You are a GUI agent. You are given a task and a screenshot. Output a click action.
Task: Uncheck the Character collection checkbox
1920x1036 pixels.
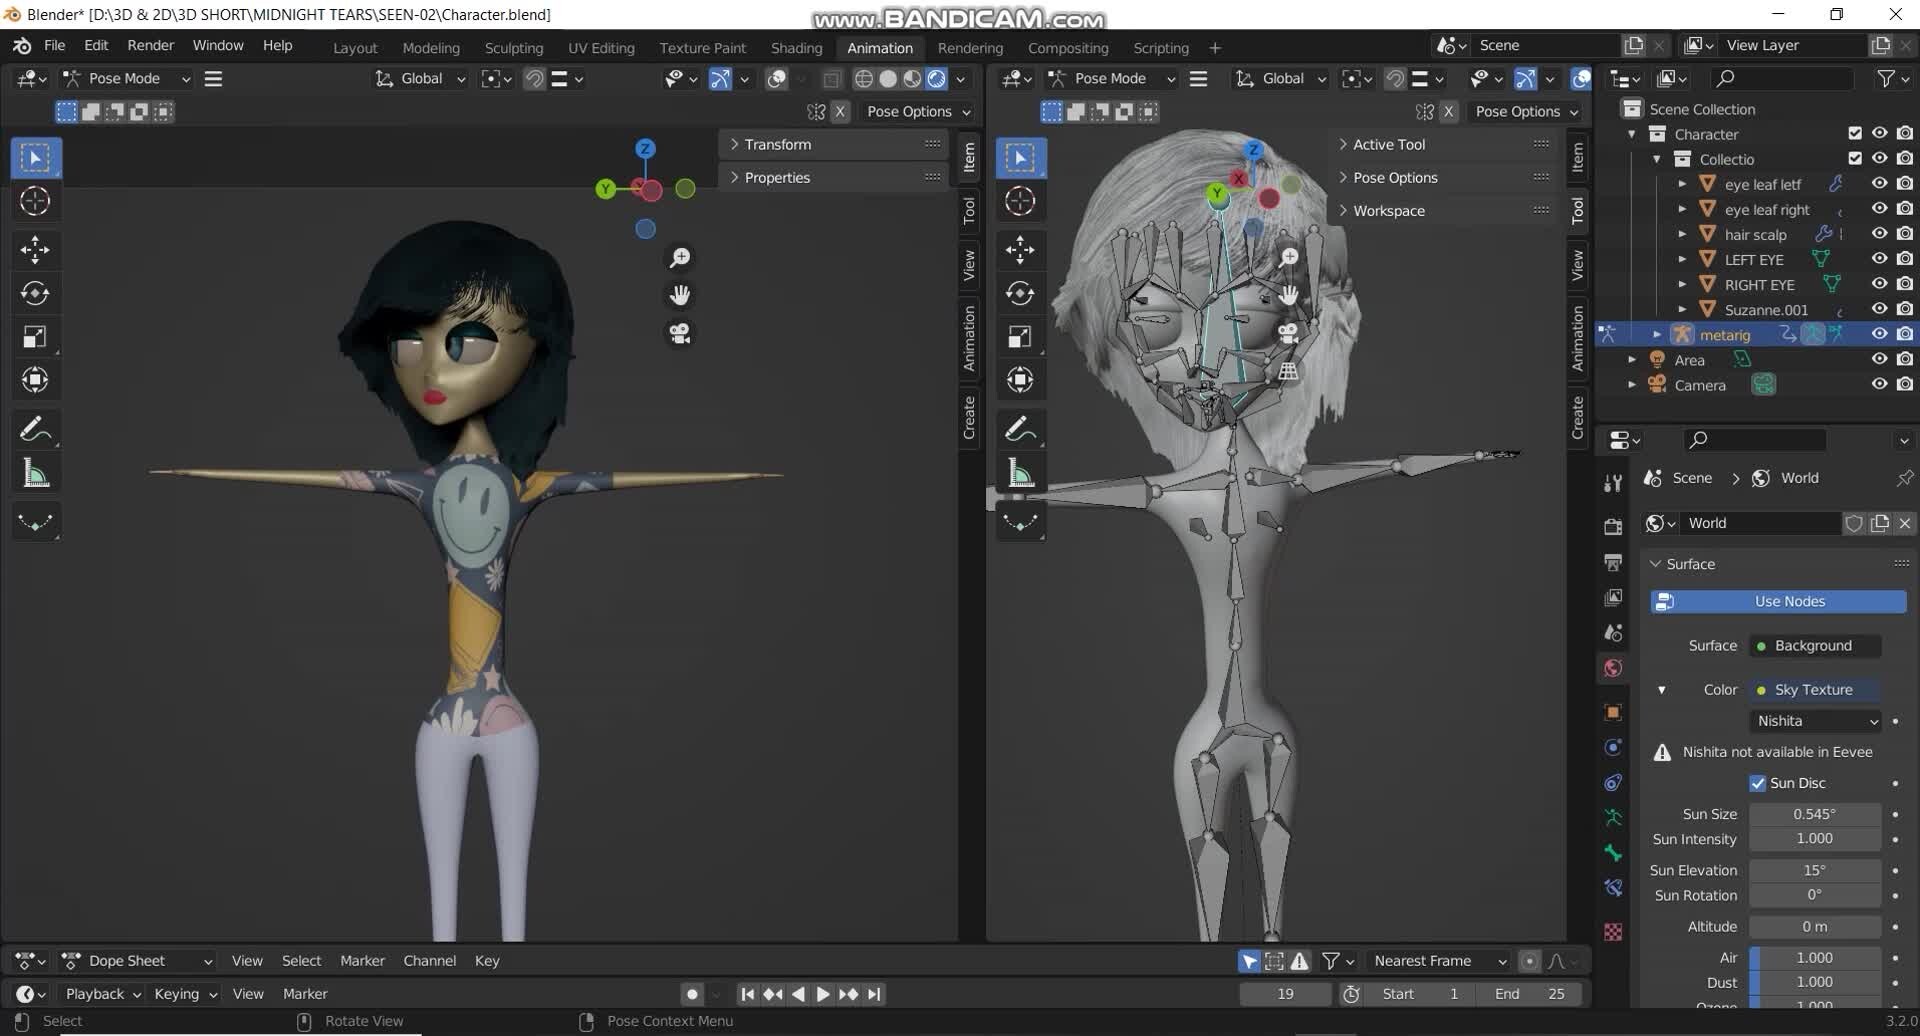tap(1854, 132)
